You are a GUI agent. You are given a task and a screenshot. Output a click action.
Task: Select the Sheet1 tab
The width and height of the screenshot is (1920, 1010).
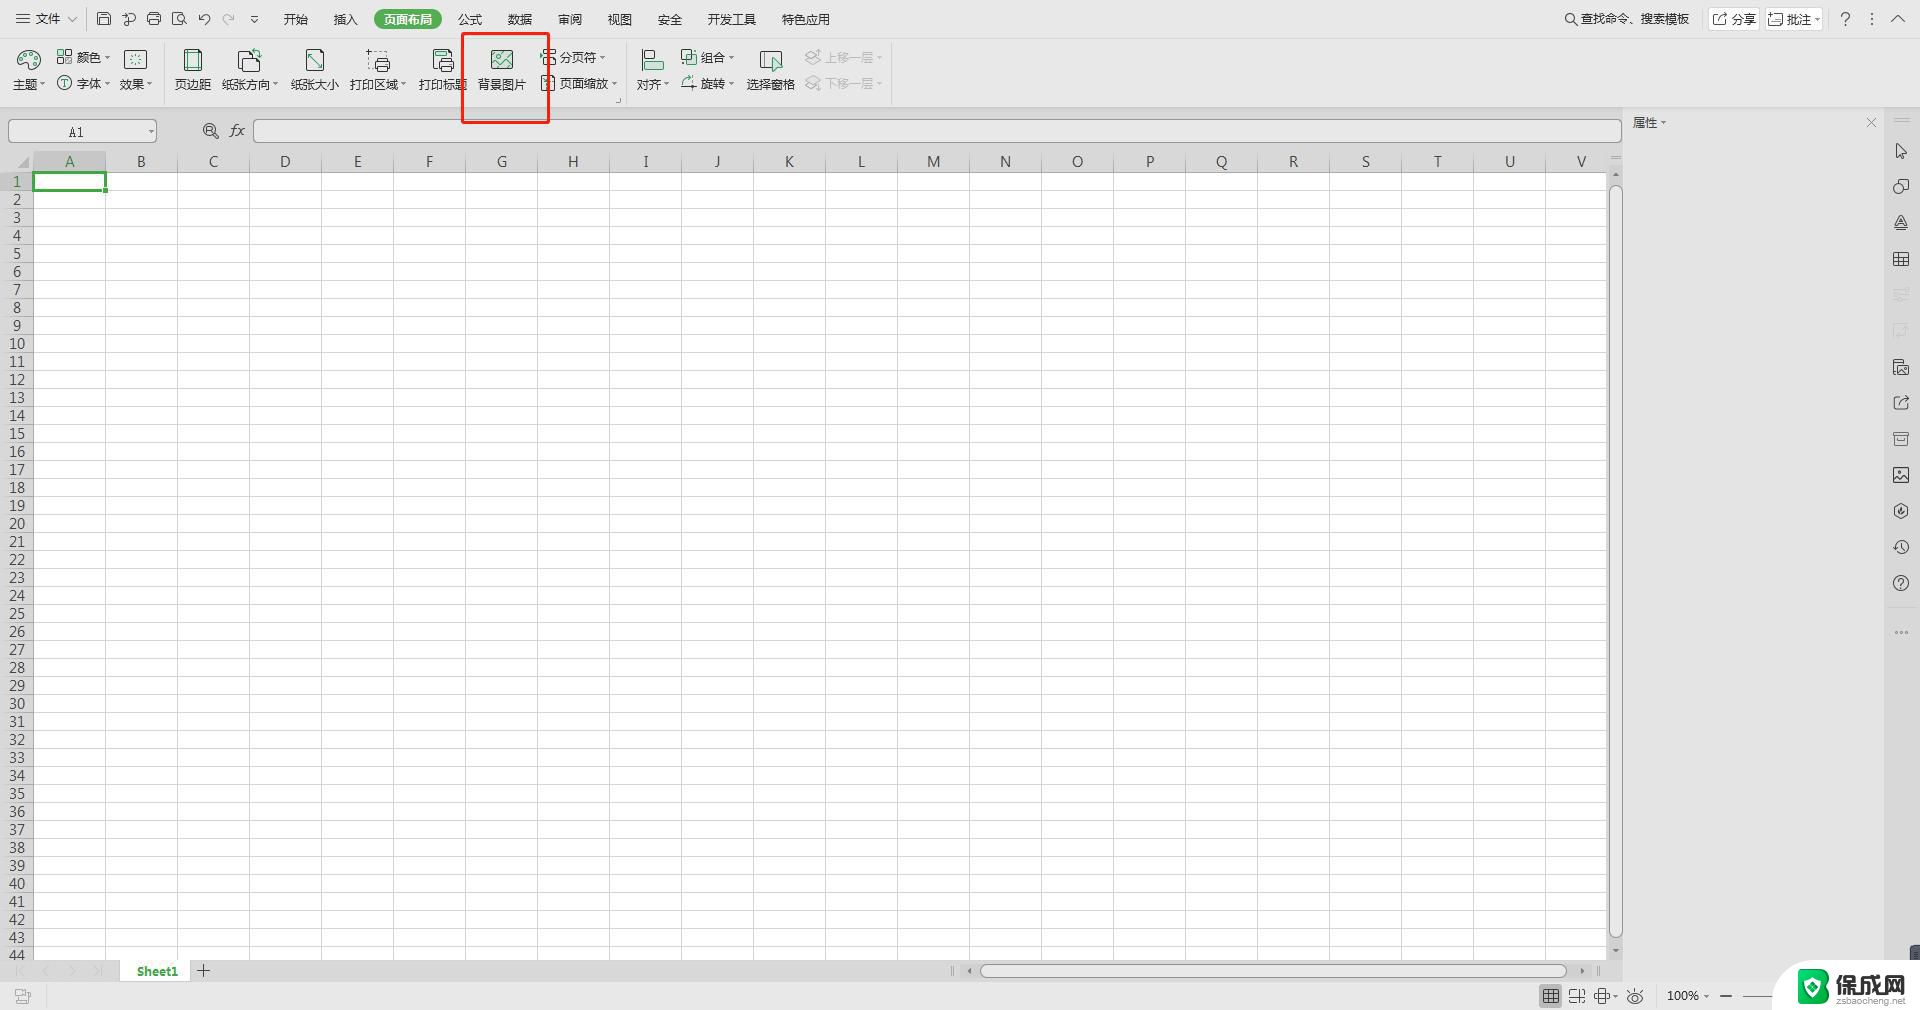click(x=157, y=971)
